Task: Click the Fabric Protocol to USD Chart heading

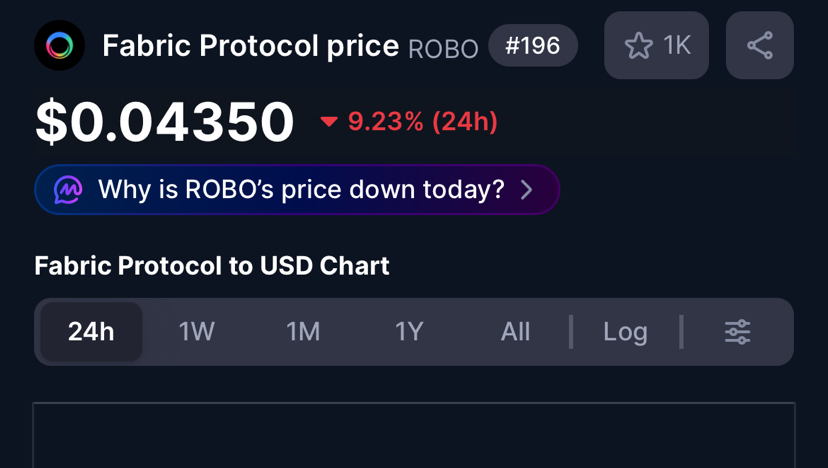Action: 212,266
